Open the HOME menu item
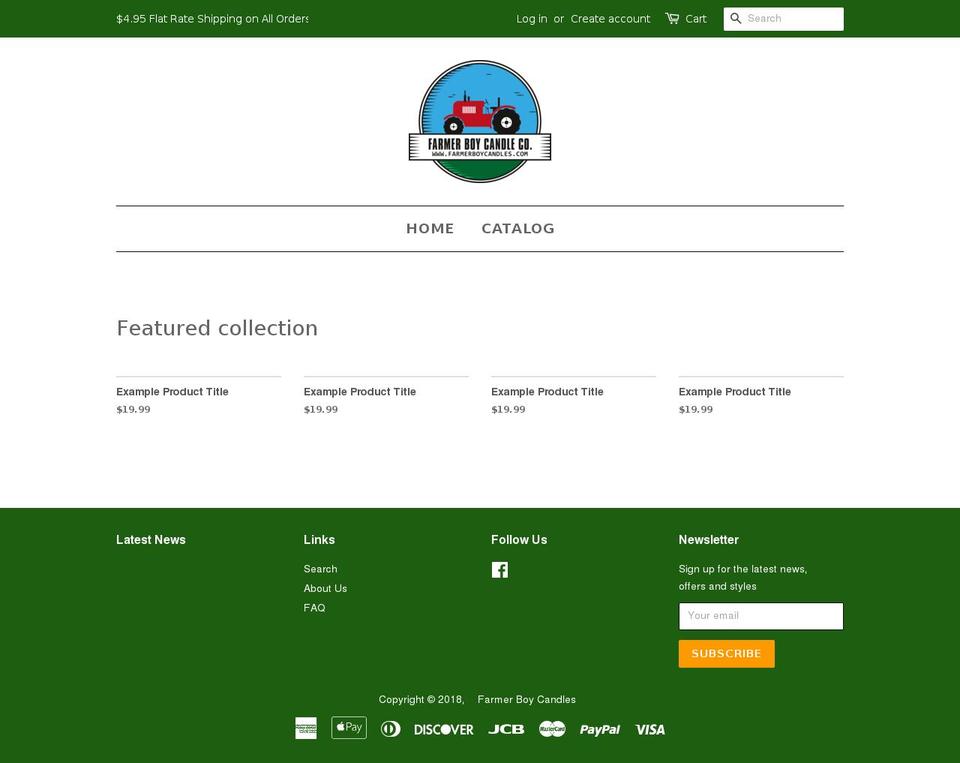Image resolution: width=960 pixels, height=763 pixels. click(430, 228)
